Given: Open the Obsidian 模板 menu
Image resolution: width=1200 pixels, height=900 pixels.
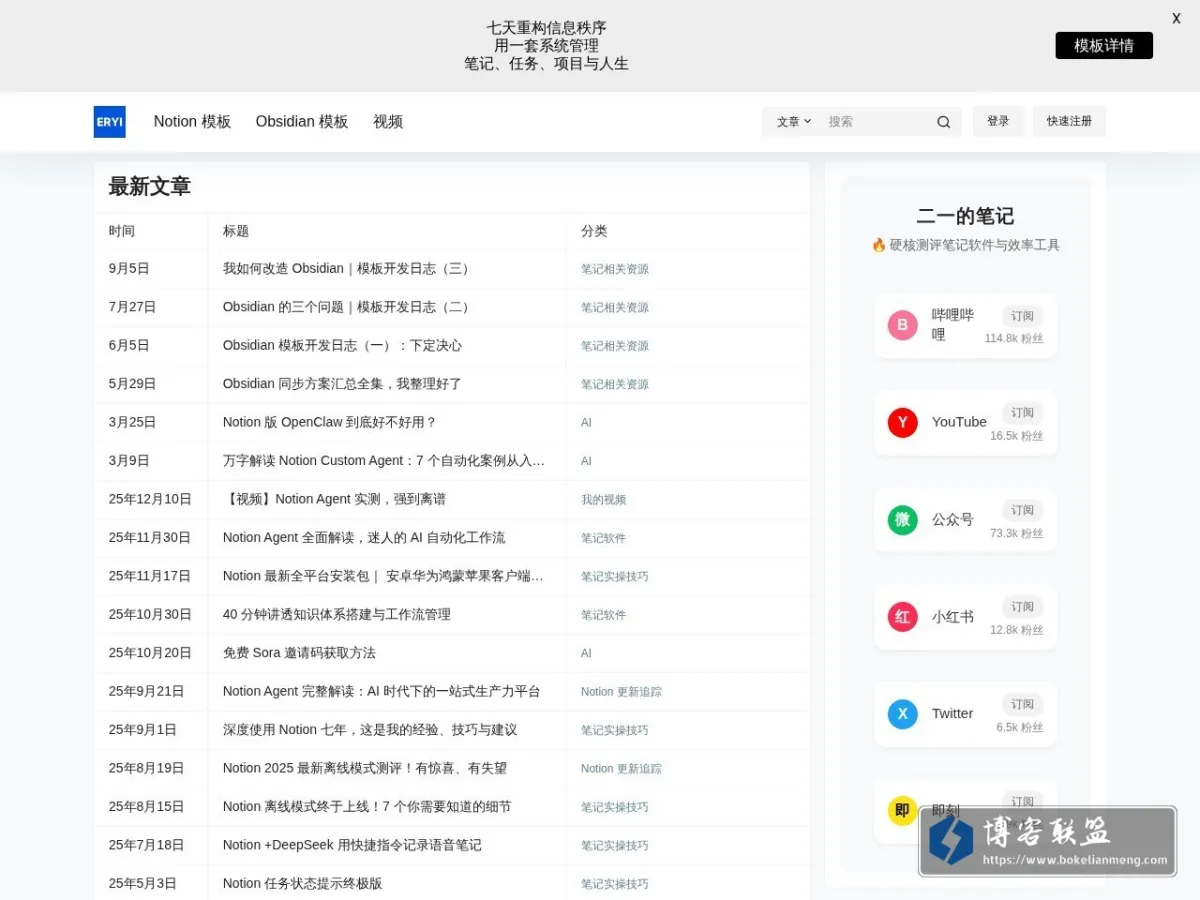Looking at the screenshot, I should [302, 122].
